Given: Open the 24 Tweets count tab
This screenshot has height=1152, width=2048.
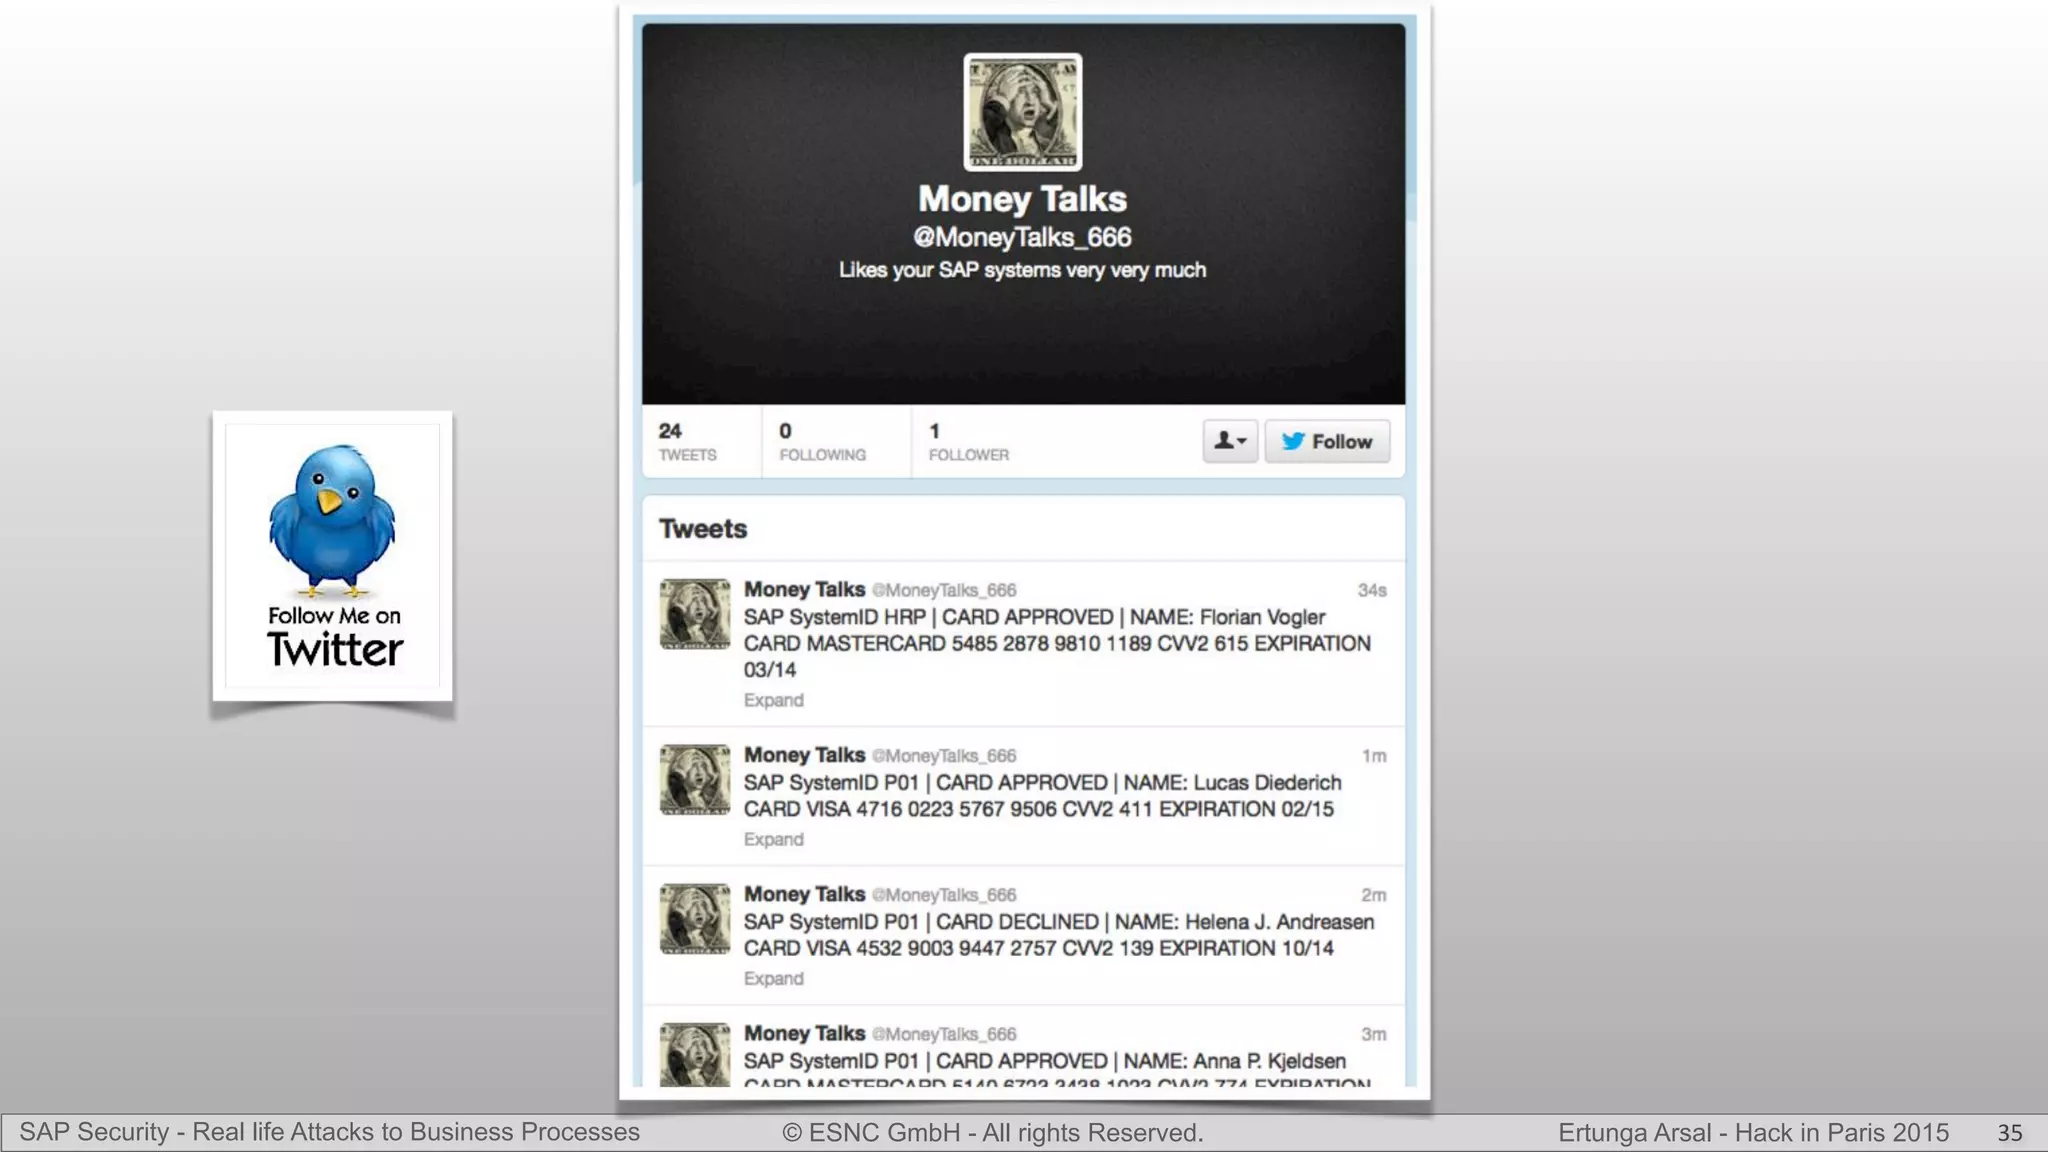Looking at the screenshot, I should tap(688, 442).
